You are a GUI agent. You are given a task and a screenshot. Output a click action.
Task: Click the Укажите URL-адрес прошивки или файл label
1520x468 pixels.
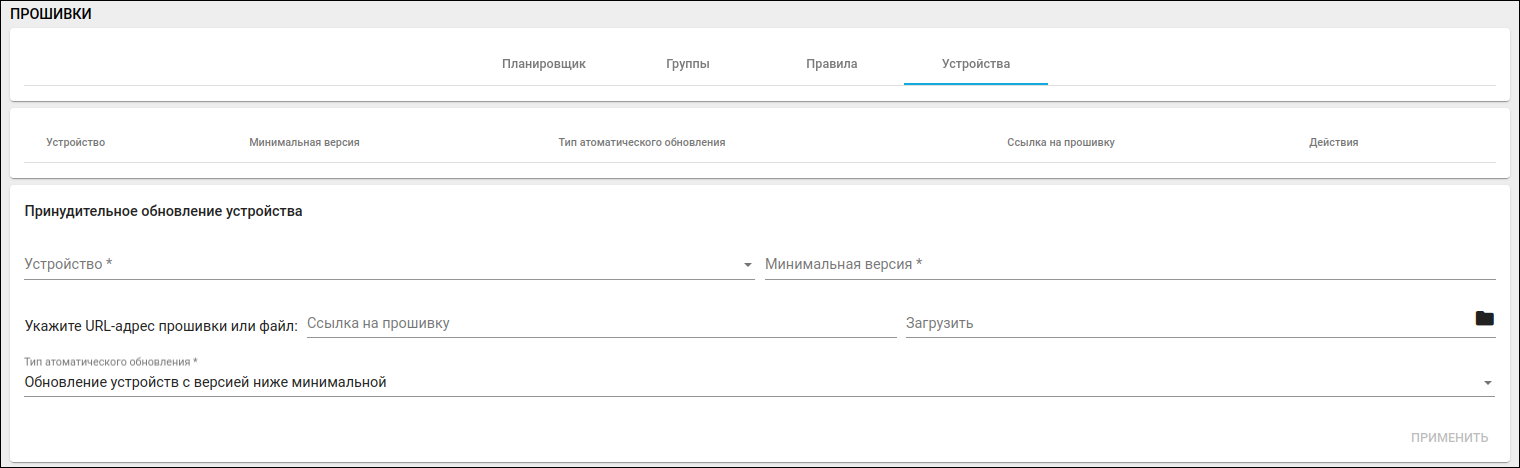point(161,325)
